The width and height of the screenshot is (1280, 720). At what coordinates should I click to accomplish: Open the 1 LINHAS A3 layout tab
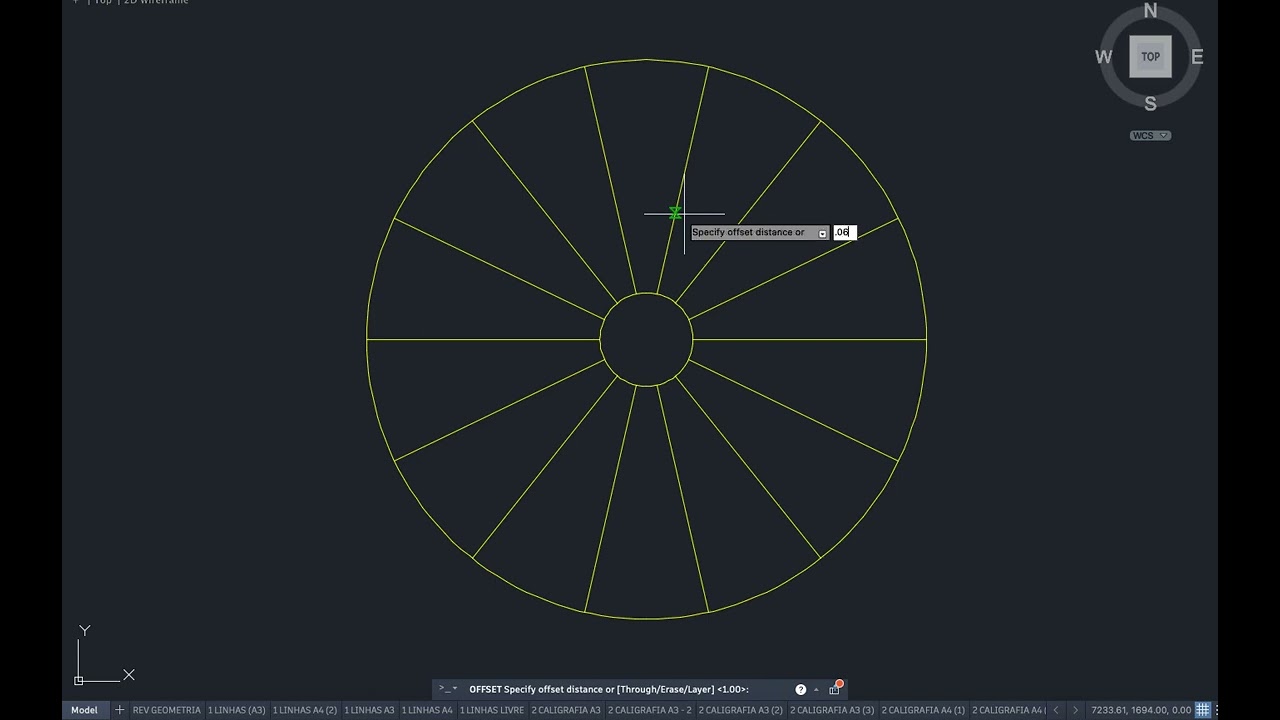point(370,710)
